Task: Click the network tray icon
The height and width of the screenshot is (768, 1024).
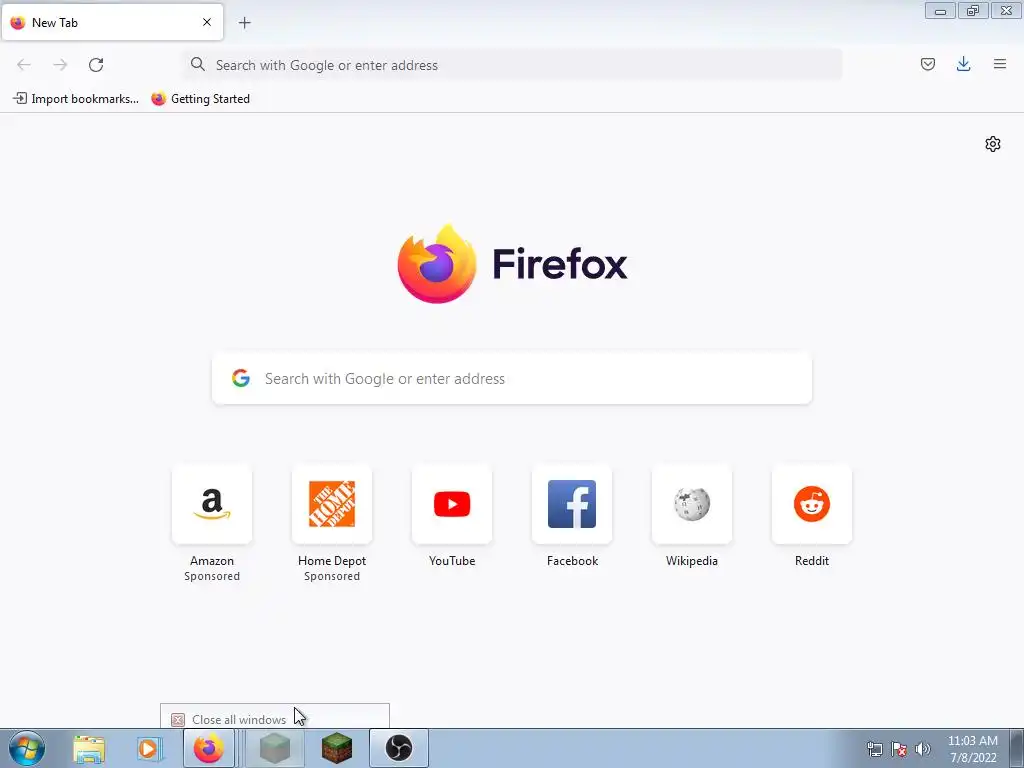Action: (x=874, y=749)
